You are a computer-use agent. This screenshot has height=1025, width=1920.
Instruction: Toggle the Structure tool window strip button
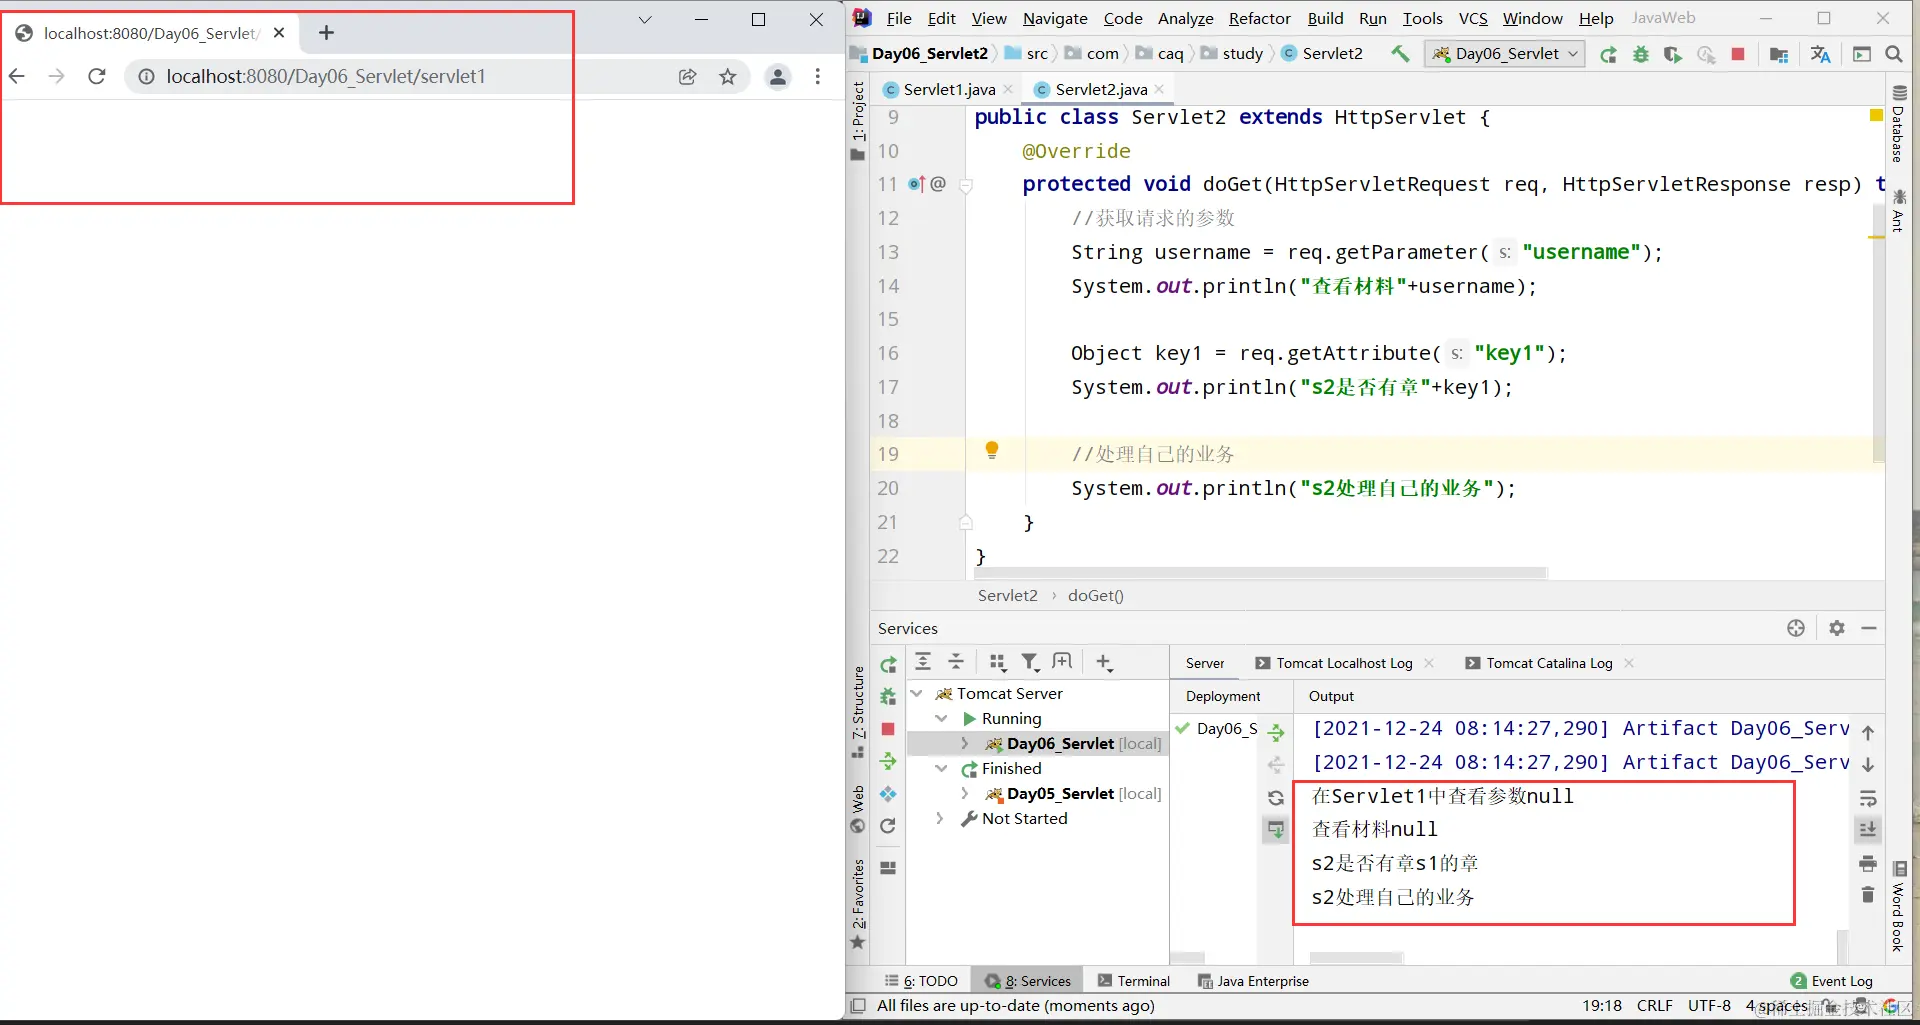(858, 710)
